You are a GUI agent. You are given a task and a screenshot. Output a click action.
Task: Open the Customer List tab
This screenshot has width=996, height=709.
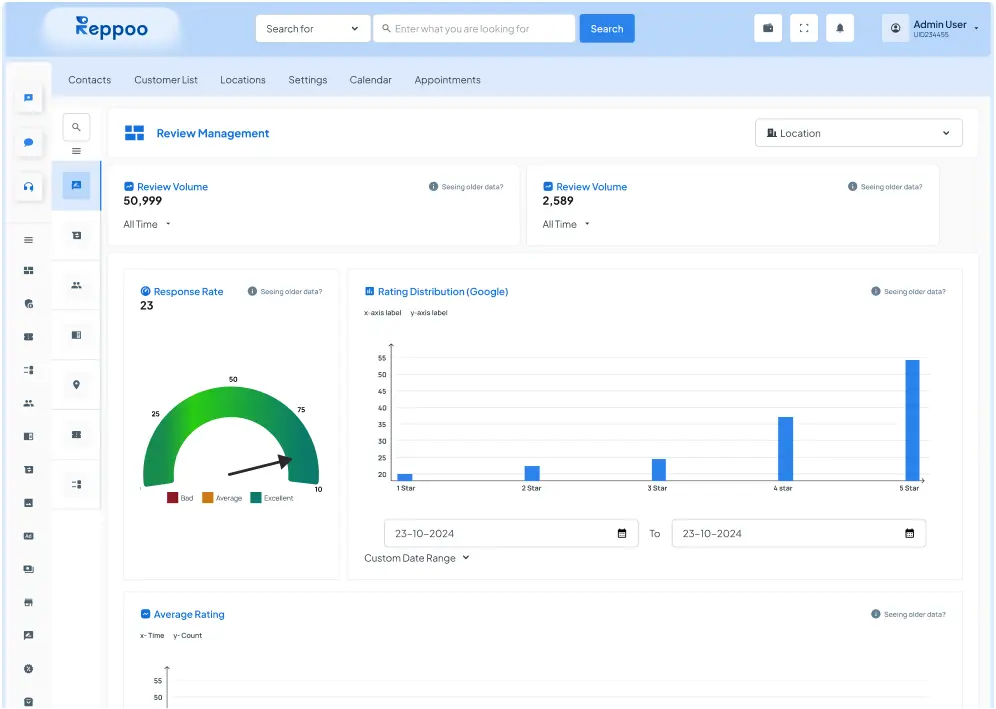166,80
